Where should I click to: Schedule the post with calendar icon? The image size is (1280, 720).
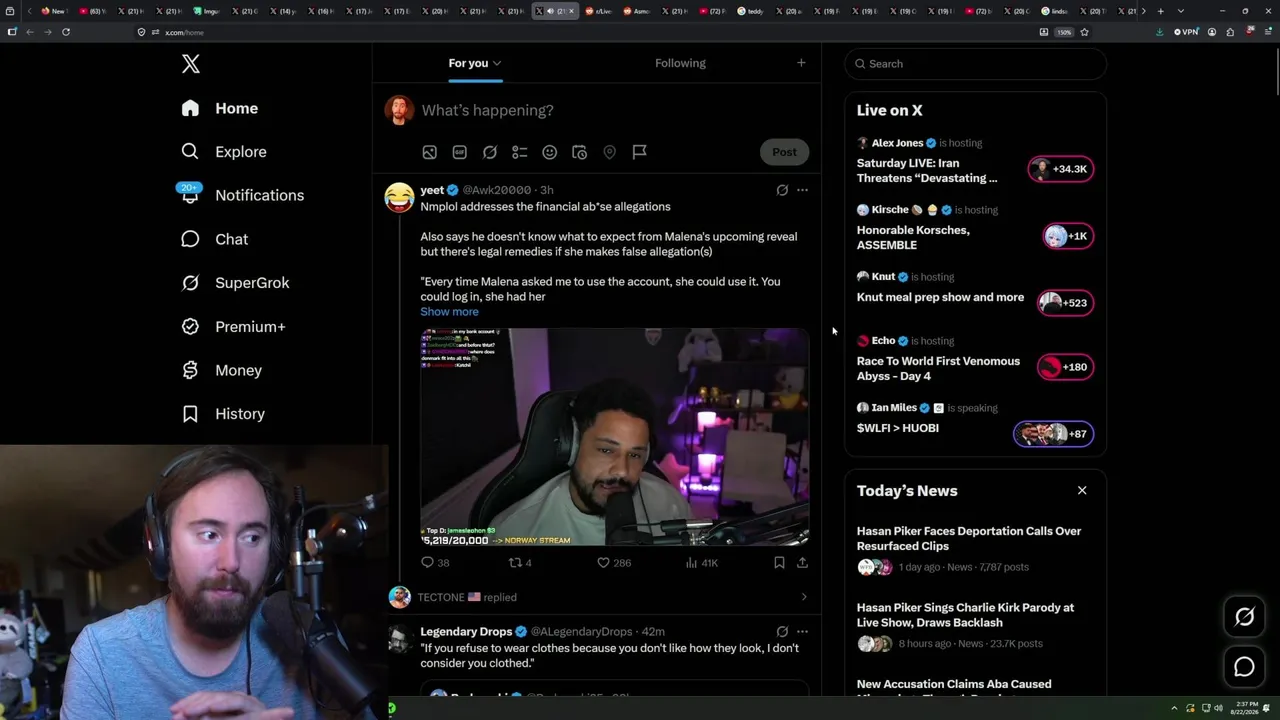tap(579, 152)
